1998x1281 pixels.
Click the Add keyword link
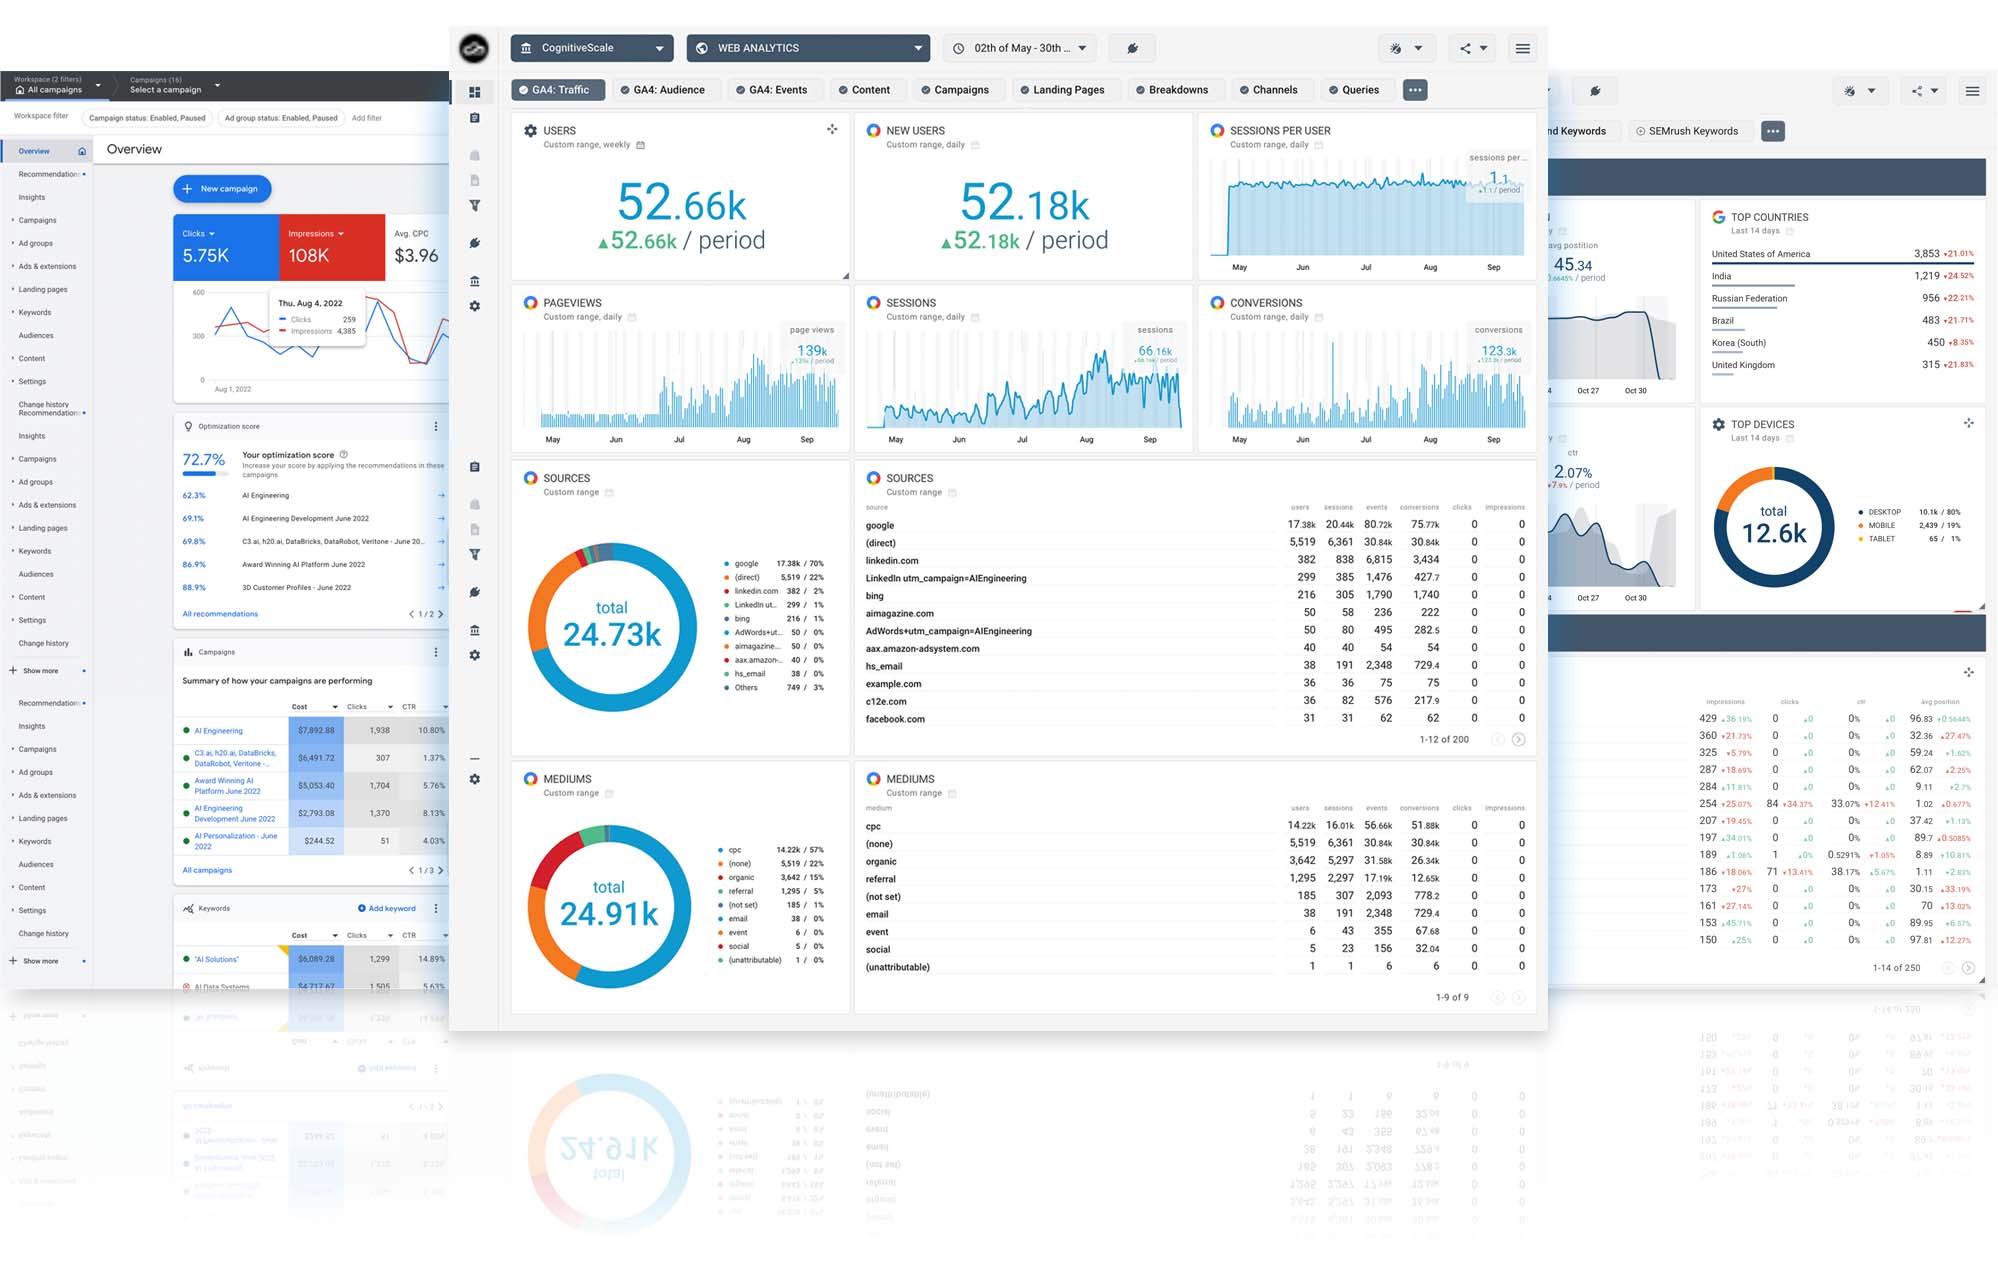click(x=387, y=908)
